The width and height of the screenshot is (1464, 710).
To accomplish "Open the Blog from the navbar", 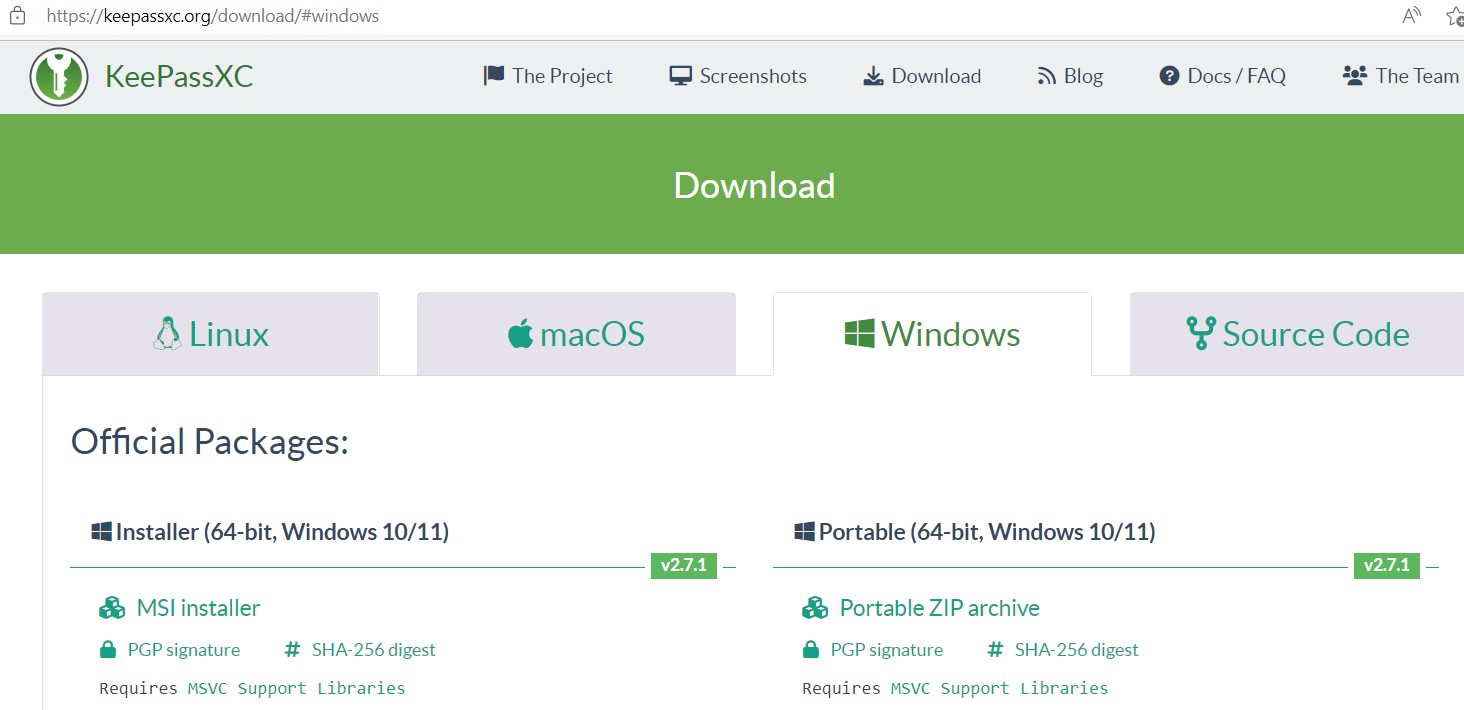I will [x=1070, y=76].
